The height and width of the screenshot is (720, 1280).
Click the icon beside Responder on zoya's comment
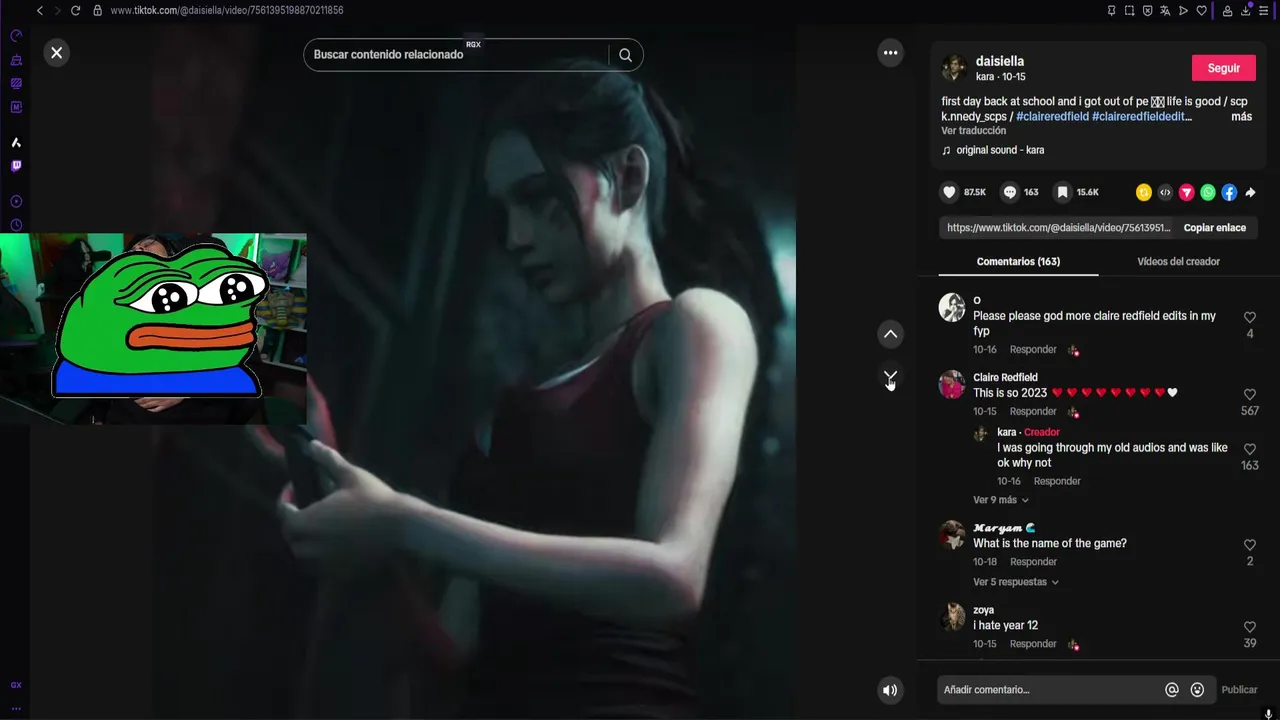tap(1073, 645)
